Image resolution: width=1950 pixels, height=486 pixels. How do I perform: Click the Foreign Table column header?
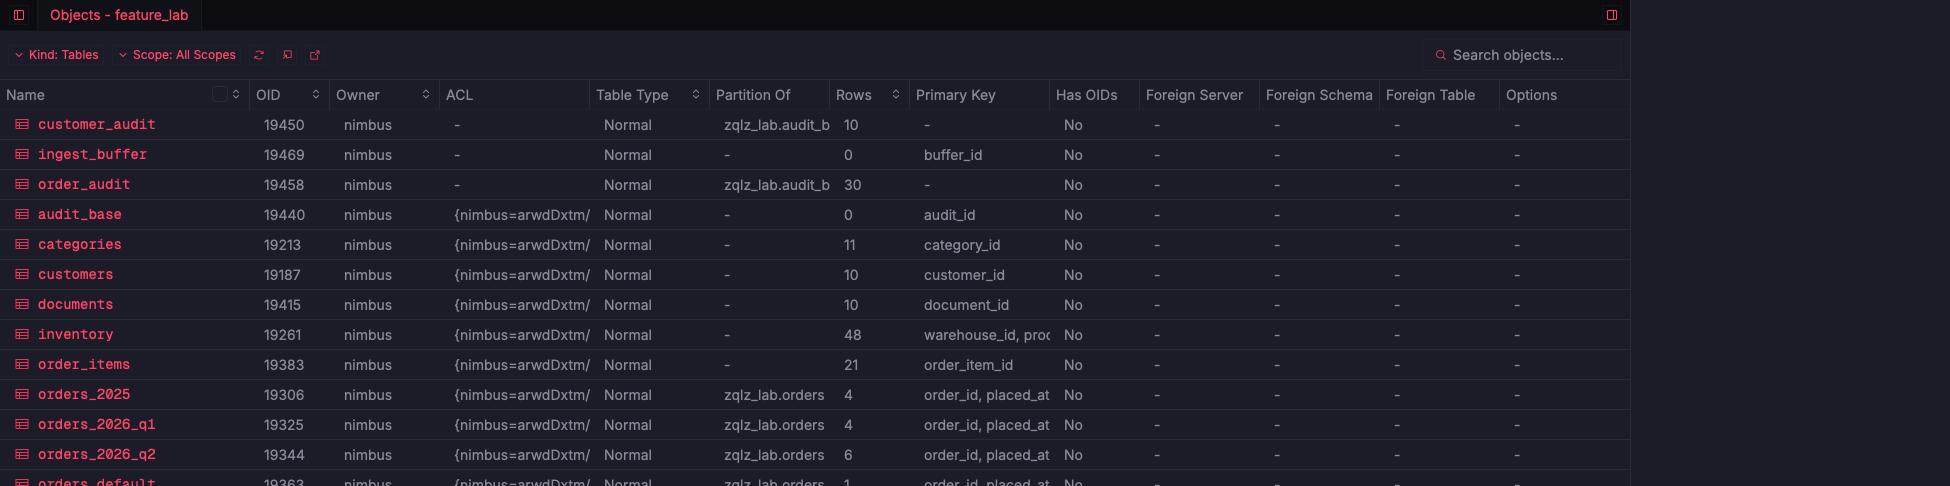point(1440,95)
